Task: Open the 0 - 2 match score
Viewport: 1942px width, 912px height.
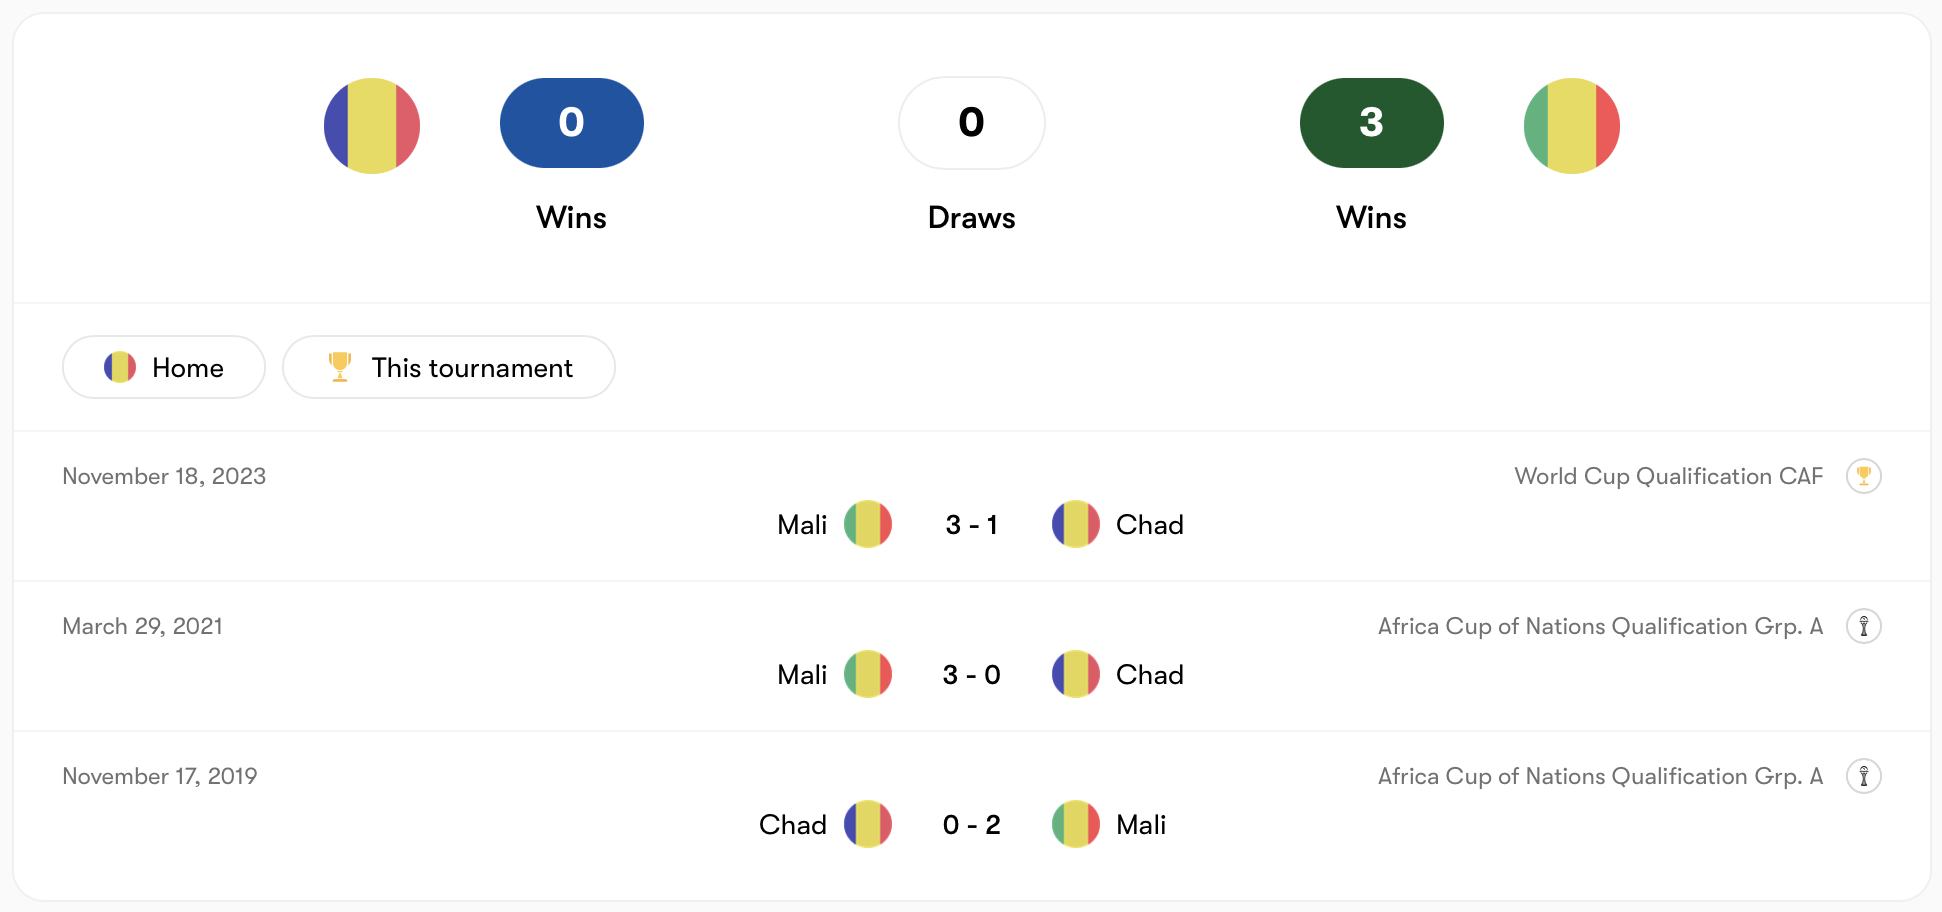Action: pos(971,825)
